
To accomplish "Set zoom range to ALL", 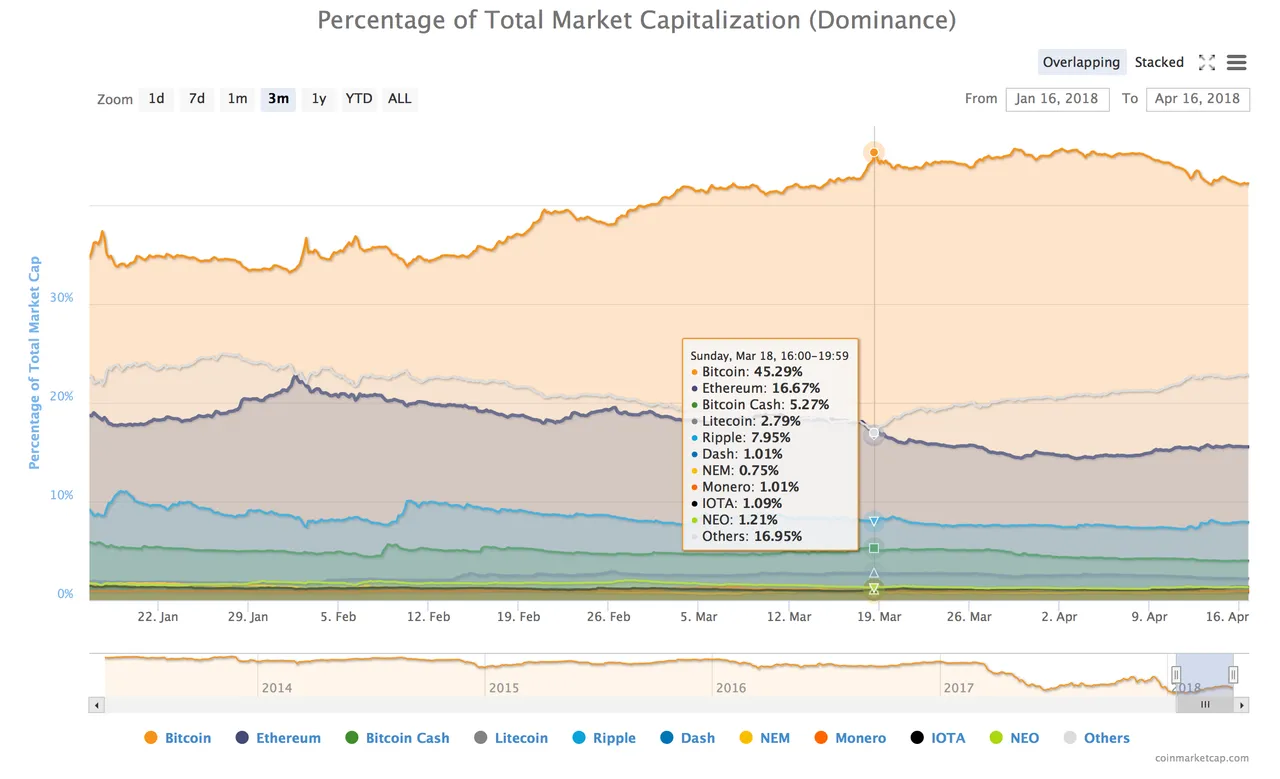I will 400,98.
